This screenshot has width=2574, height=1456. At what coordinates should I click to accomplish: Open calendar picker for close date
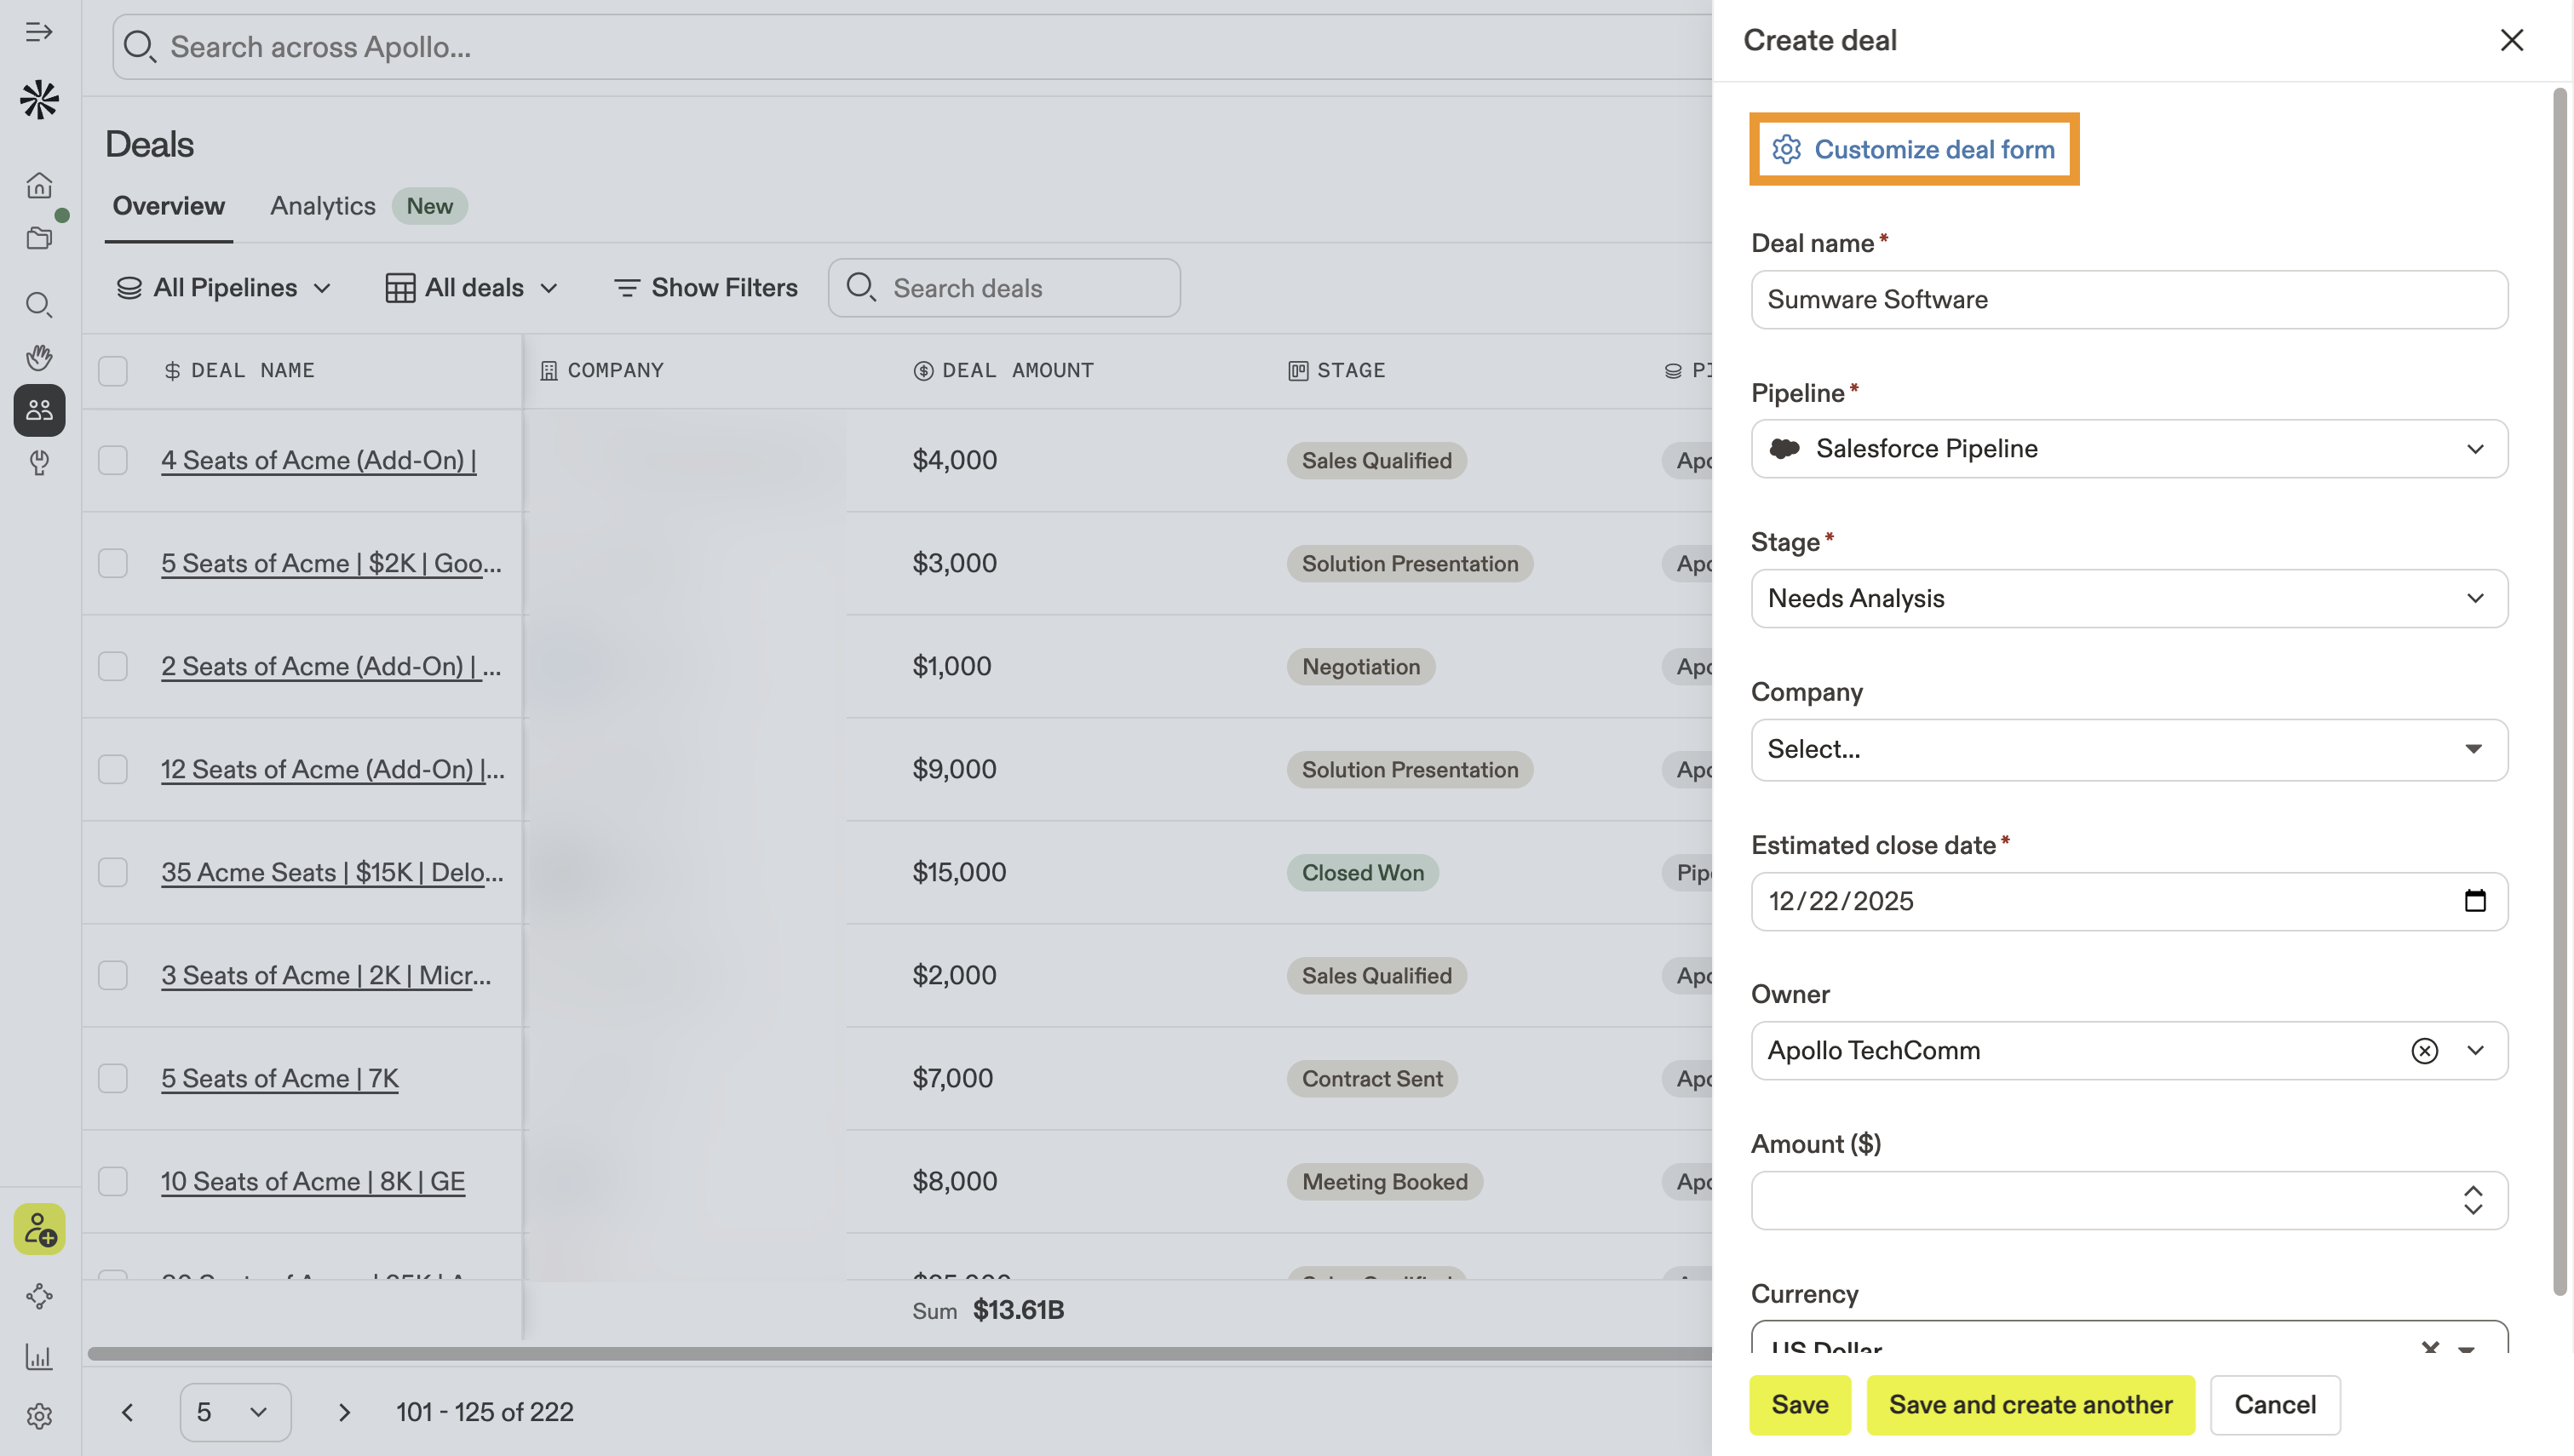2474,901
